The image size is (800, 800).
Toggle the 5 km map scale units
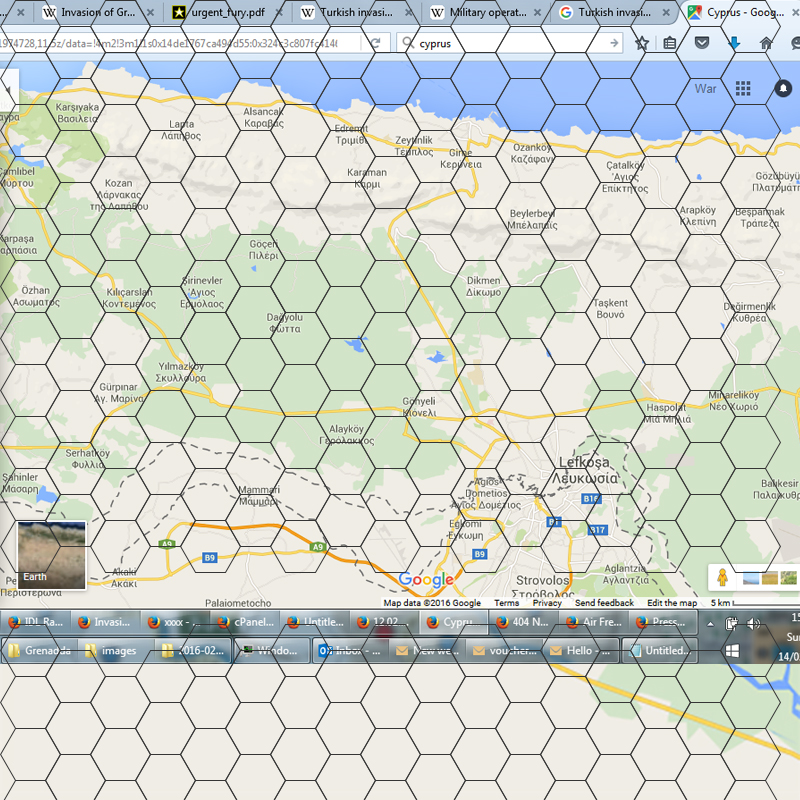click(755, 603)
